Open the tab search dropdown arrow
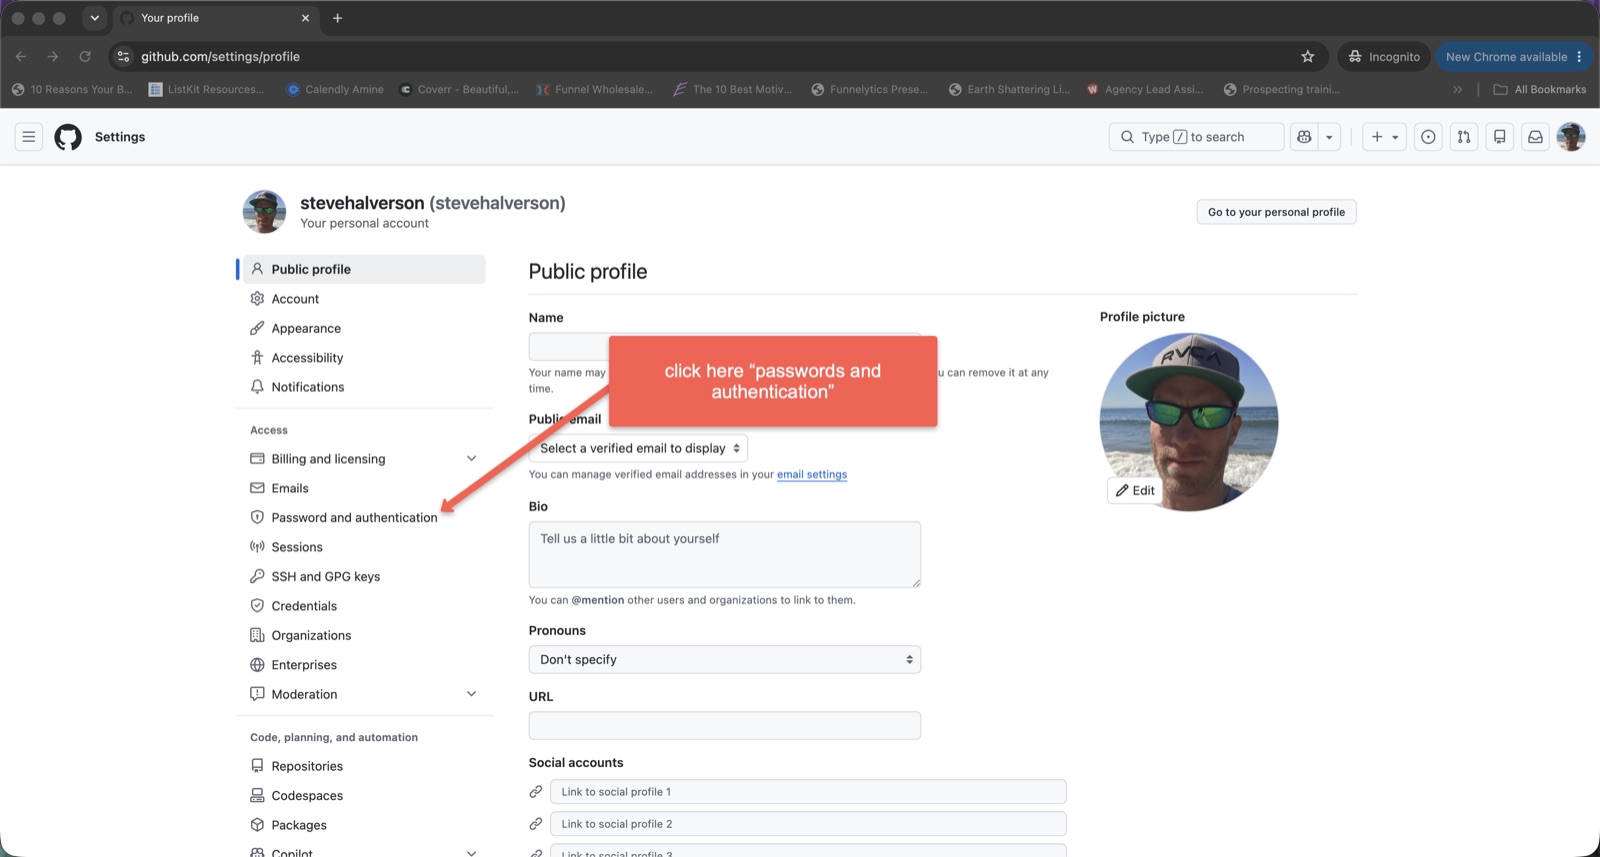 tap(94, 18)
